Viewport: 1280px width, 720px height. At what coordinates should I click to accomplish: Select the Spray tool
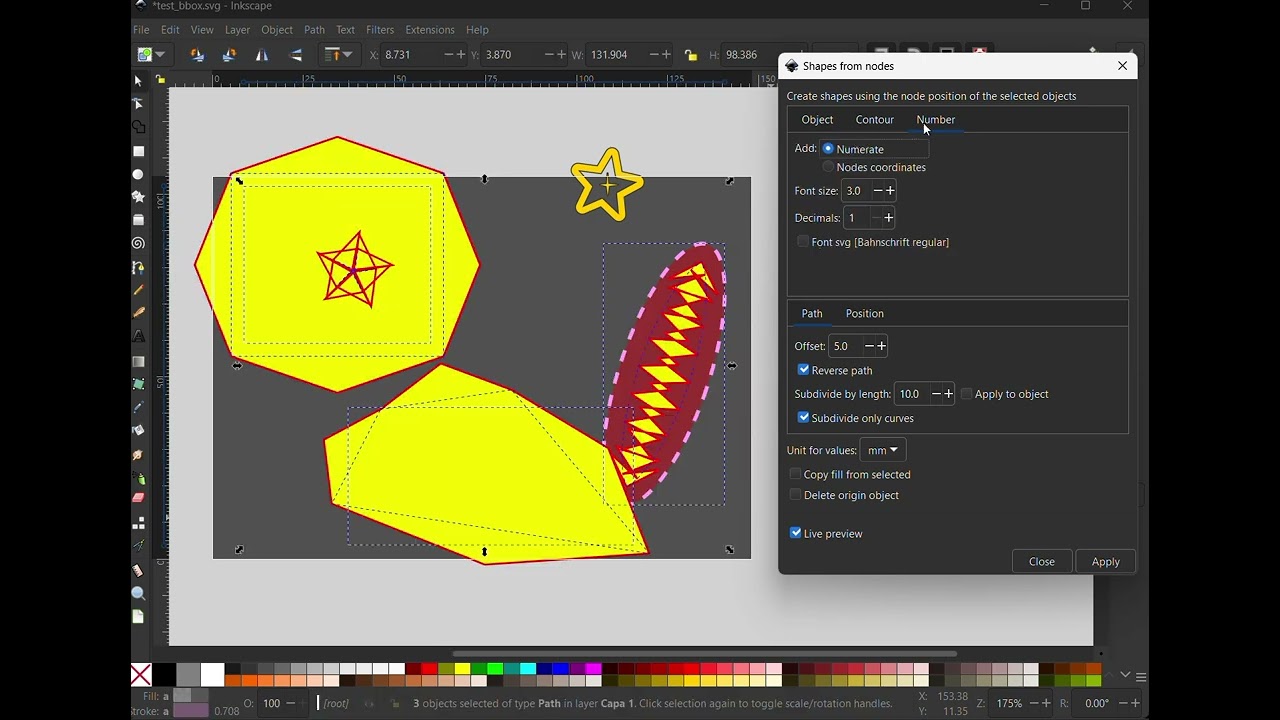point(139,478)
